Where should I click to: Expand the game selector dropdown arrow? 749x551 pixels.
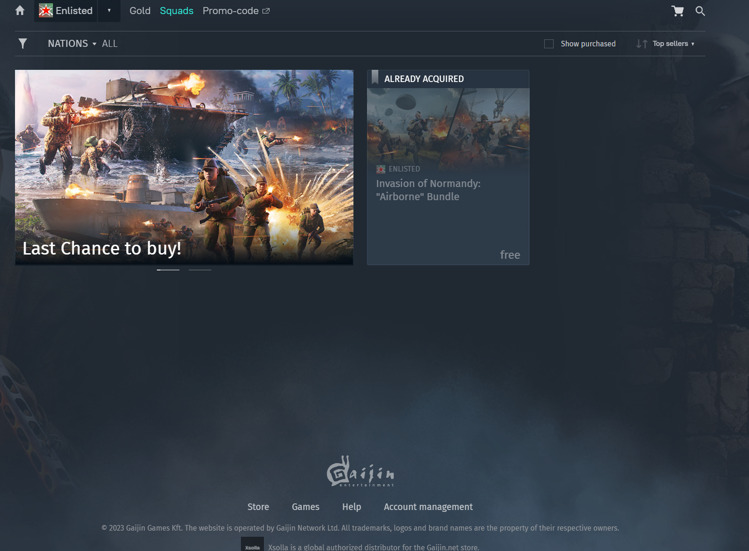click(109, 11)
